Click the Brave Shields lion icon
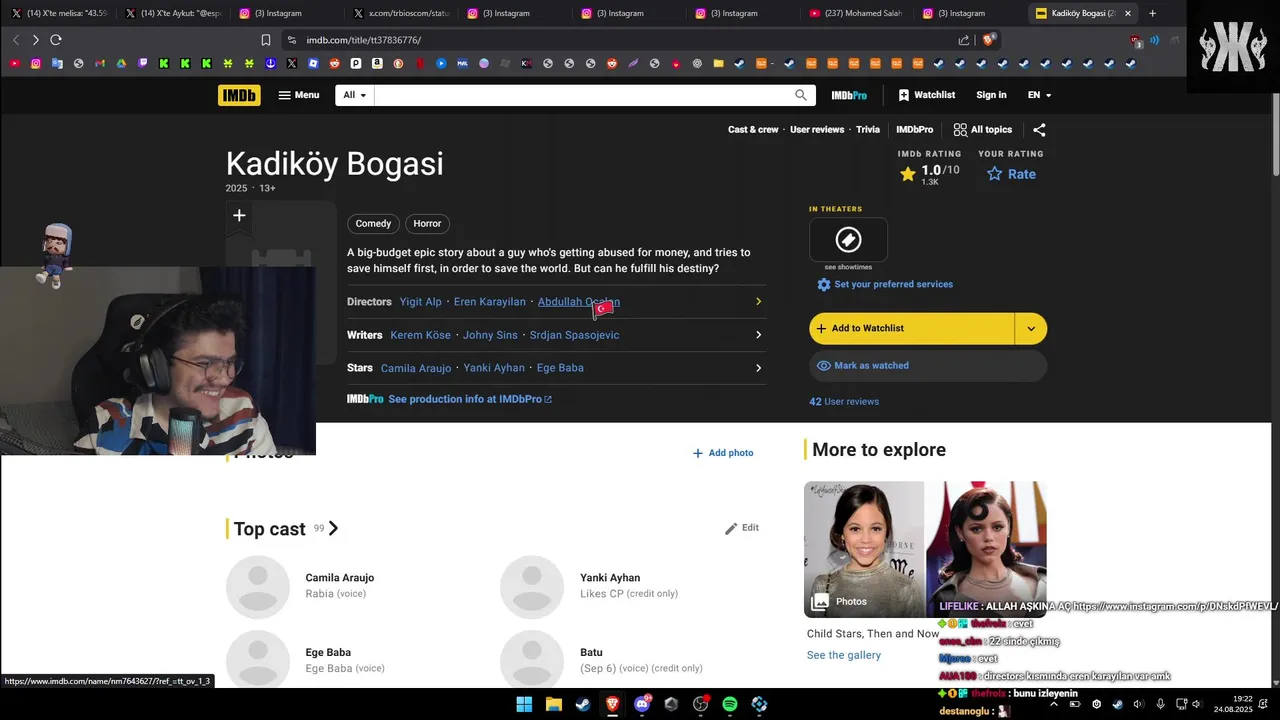Screen dimensions: 1280x720 (989, 40)
